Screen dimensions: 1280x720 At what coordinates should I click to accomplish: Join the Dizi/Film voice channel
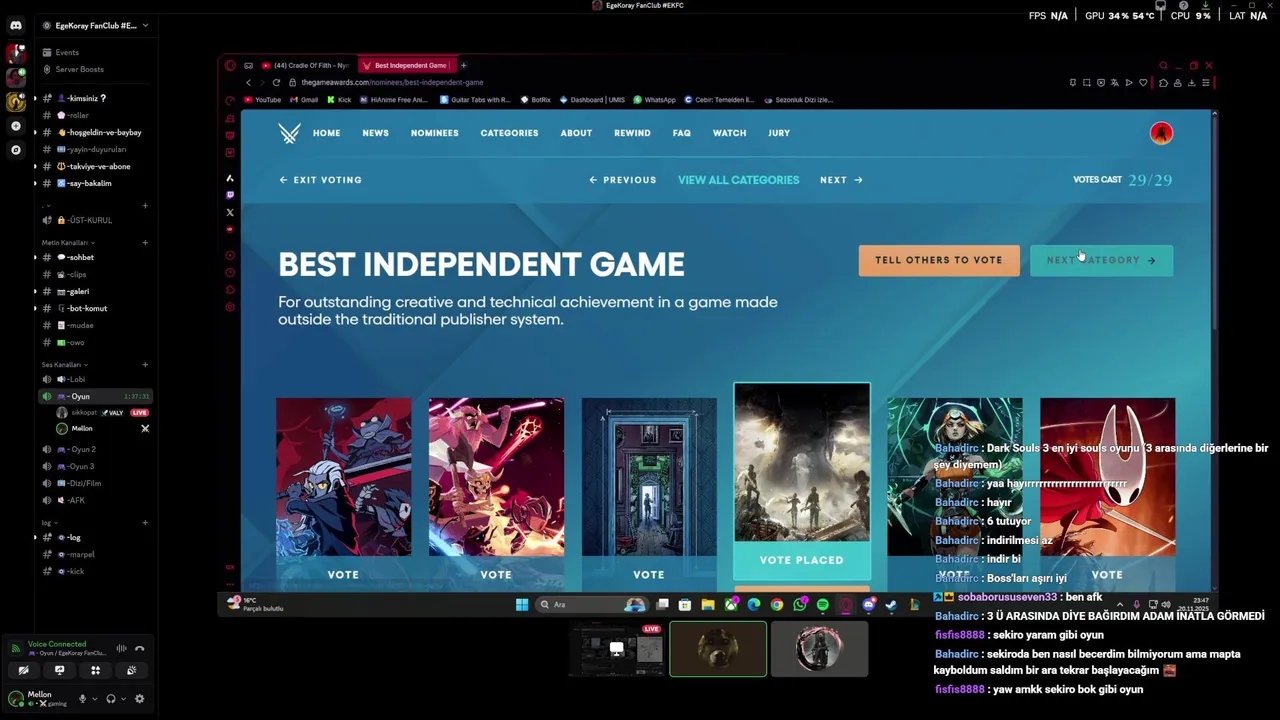pos(95,483)
